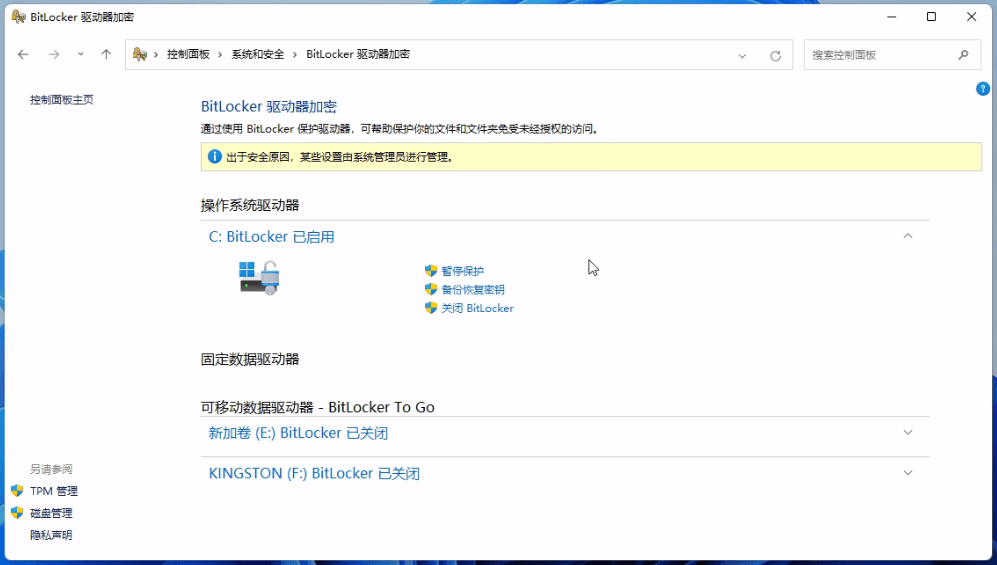
Task: Click 关闭 BitLocker link
Action: click(478, 308)
